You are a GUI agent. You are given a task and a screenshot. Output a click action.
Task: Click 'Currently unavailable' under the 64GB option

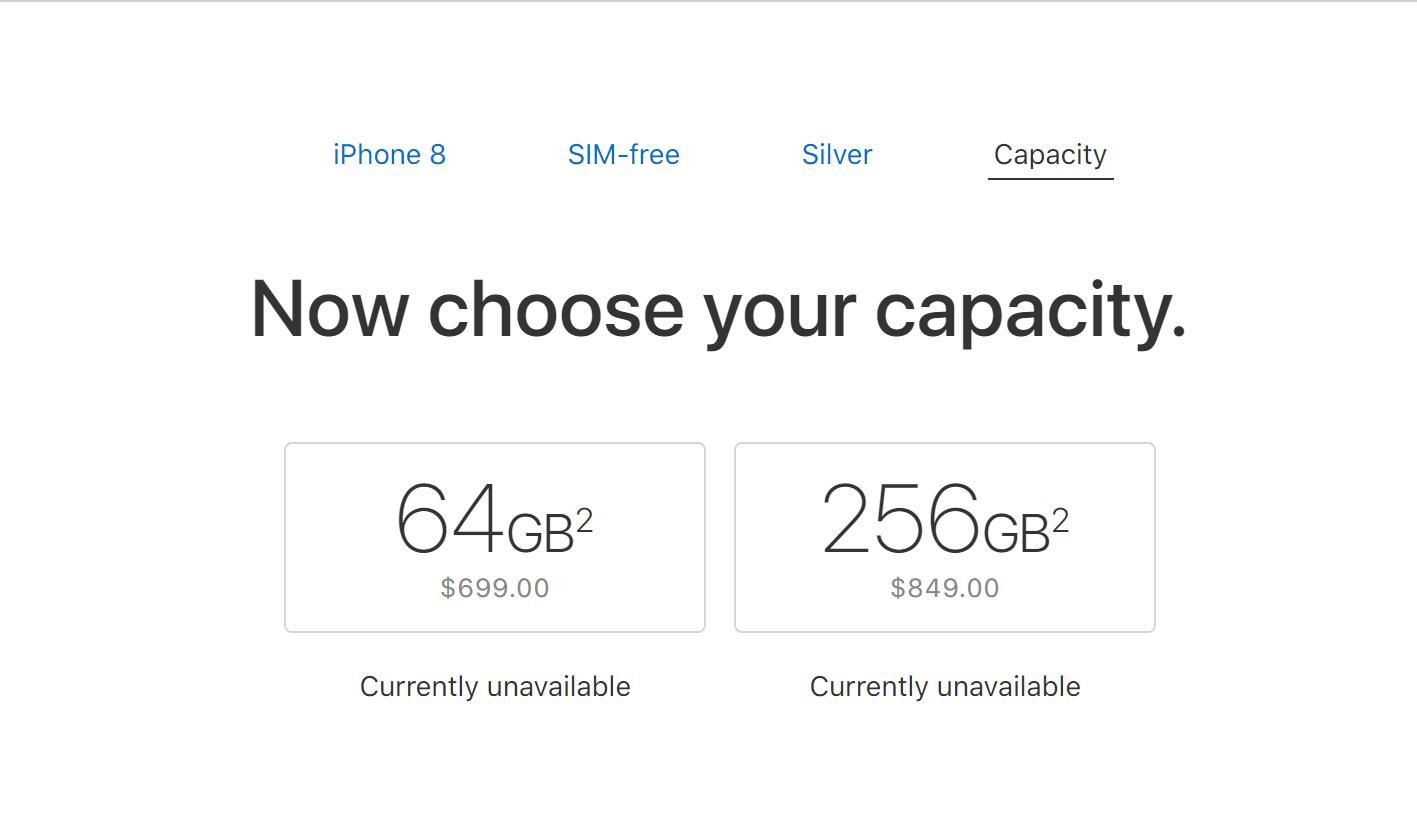click(x=495, y=687)
